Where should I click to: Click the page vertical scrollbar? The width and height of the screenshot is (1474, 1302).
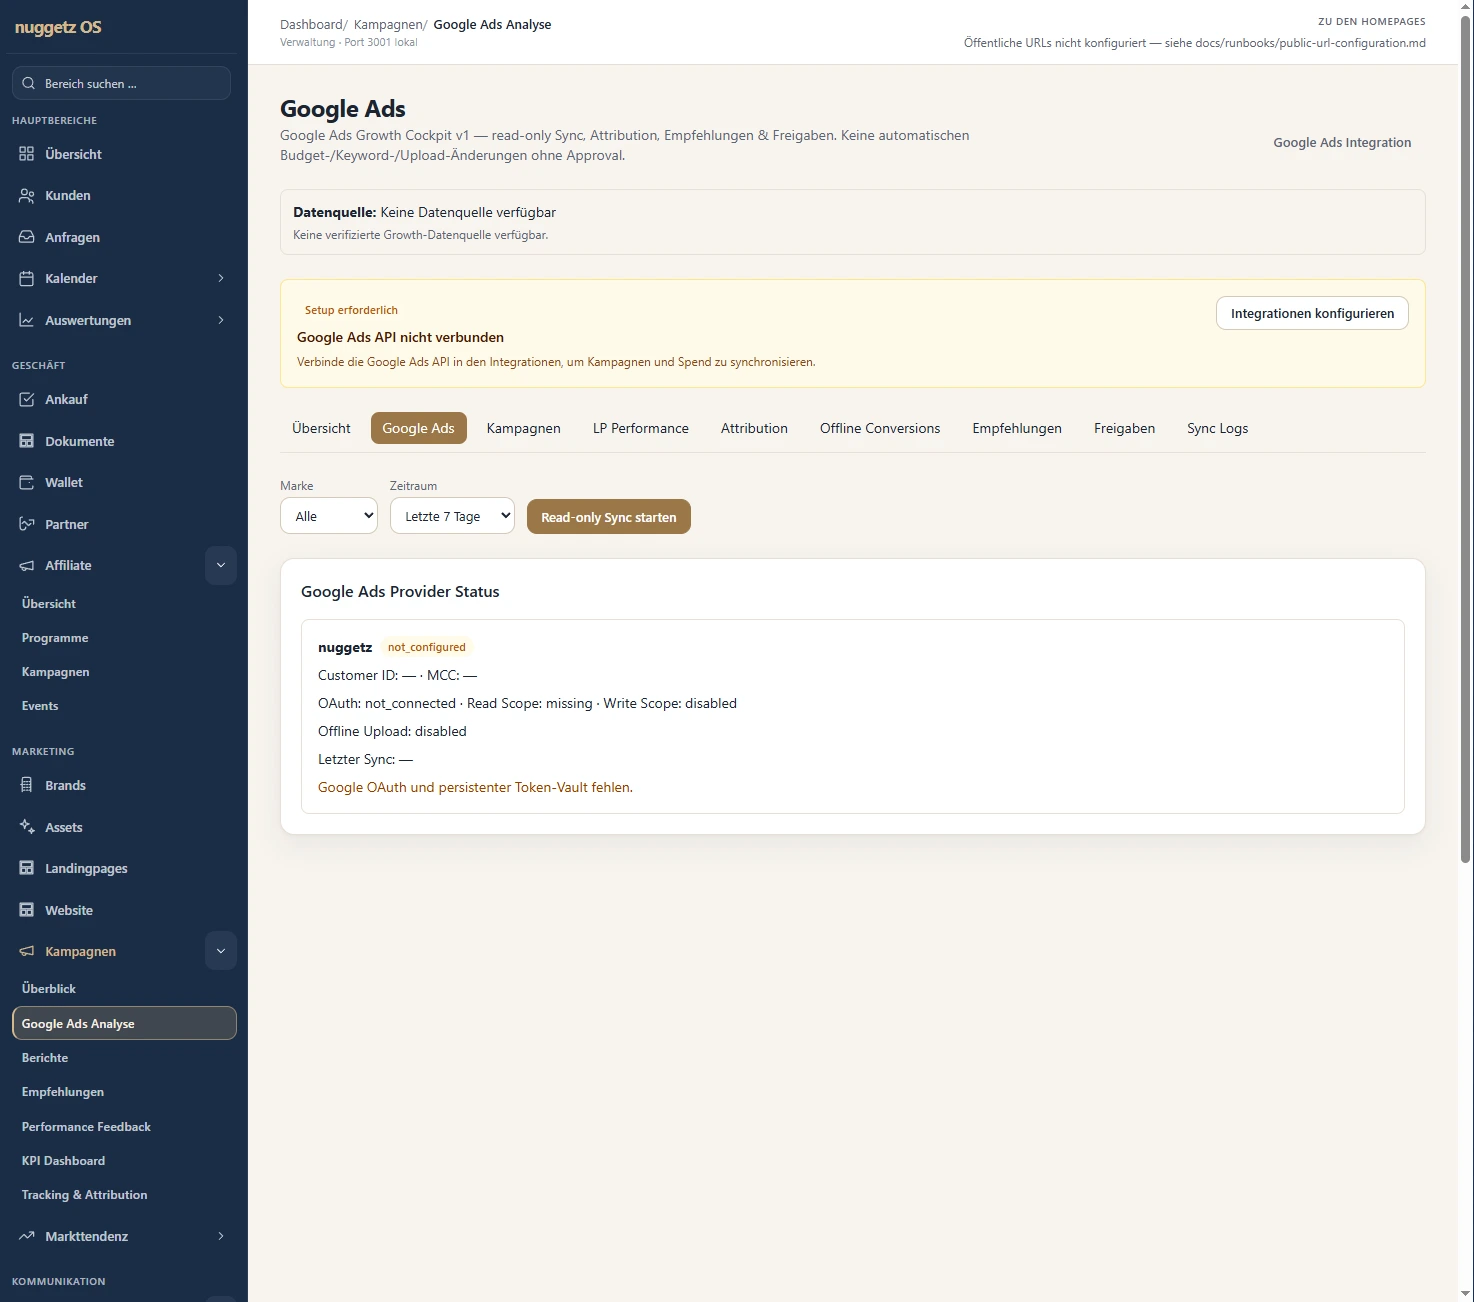point(1466,440)
